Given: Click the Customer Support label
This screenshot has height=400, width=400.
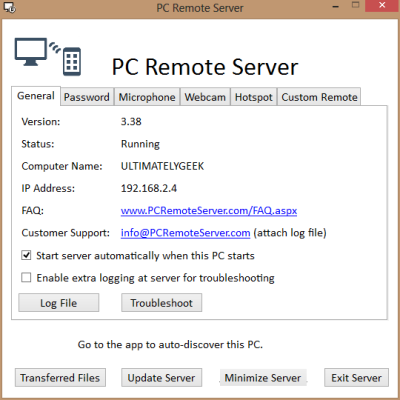Looking at the screenshot, I should tap(66, 233).
